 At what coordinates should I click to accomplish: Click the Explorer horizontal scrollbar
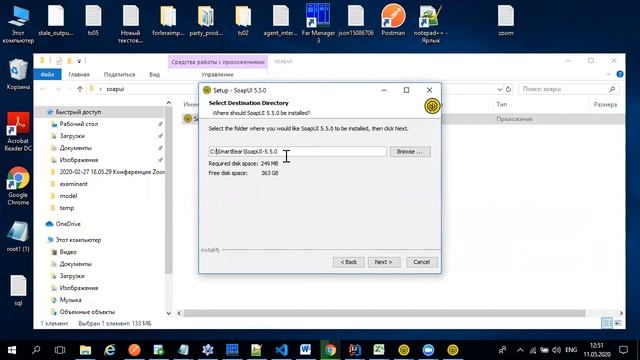coord(384,313)
